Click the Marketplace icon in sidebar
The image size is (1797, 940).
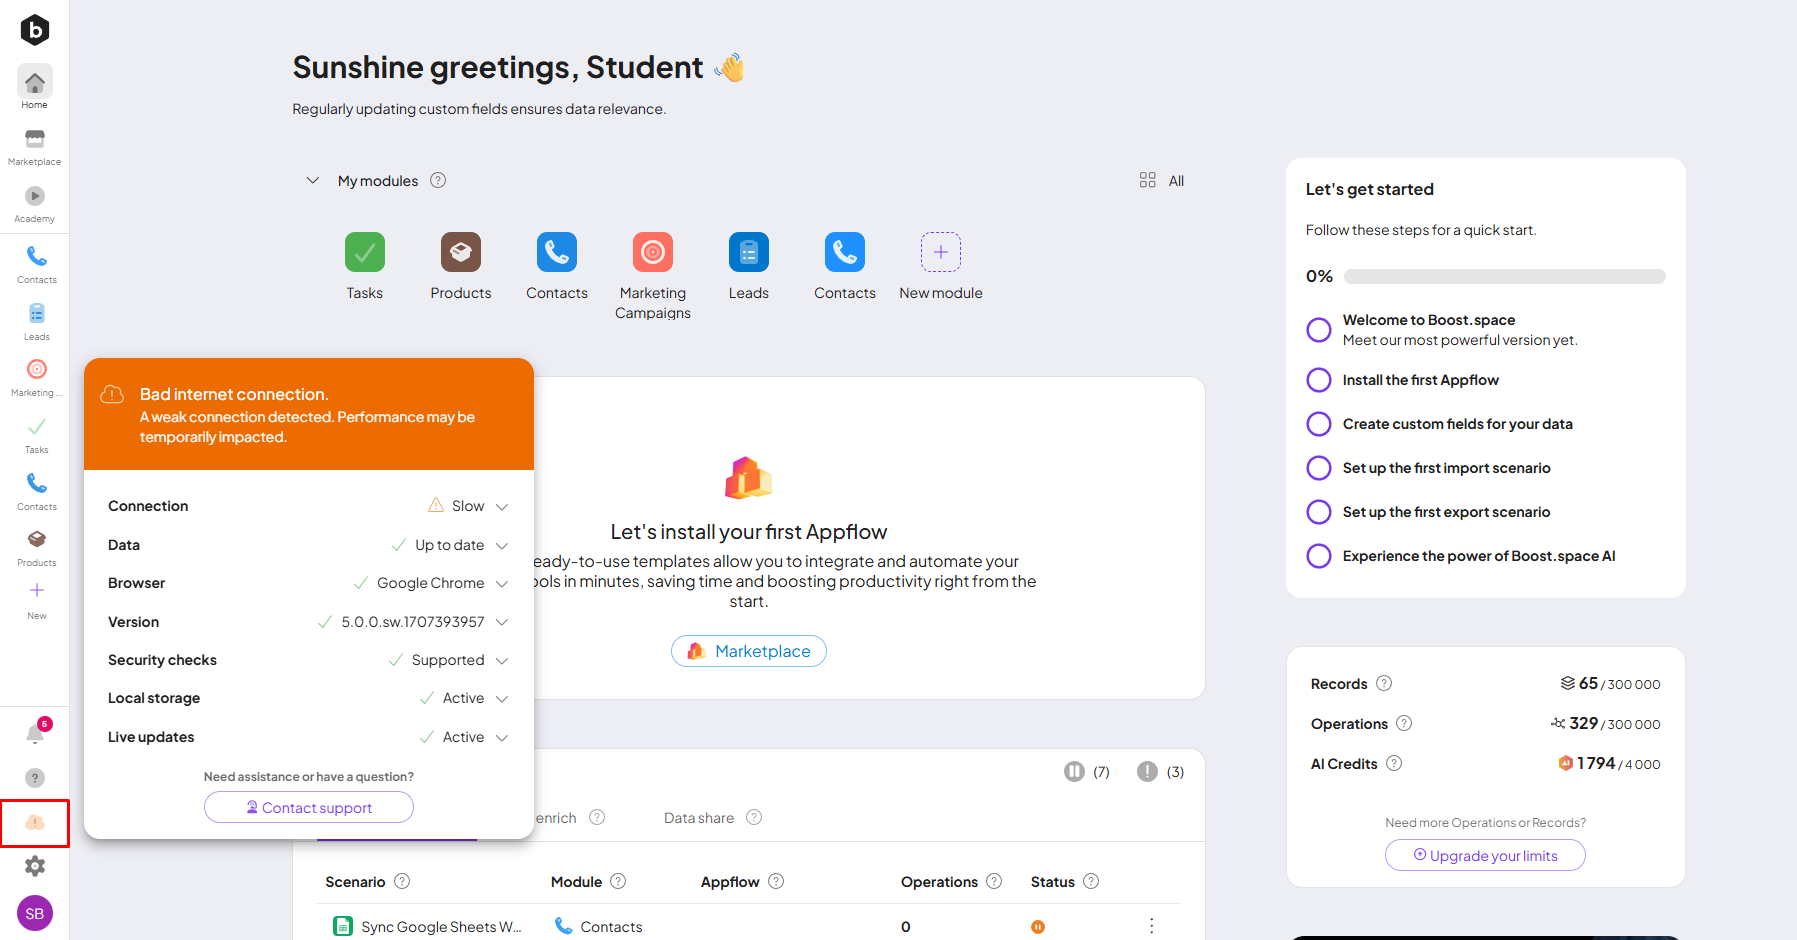pos(35,140)
